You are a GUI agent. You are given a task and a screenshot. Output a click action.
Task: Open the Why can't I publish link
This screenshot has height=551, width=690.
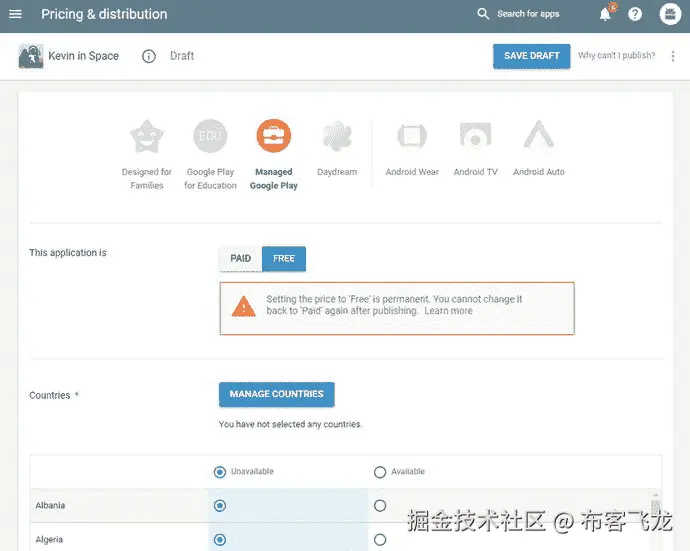pos(617,55)
